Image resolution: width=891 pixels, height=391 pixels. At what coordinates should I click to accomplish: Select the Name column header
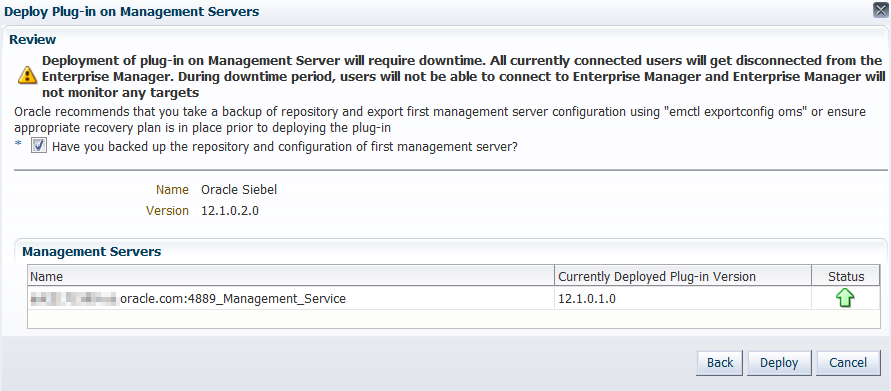[291, 277]
